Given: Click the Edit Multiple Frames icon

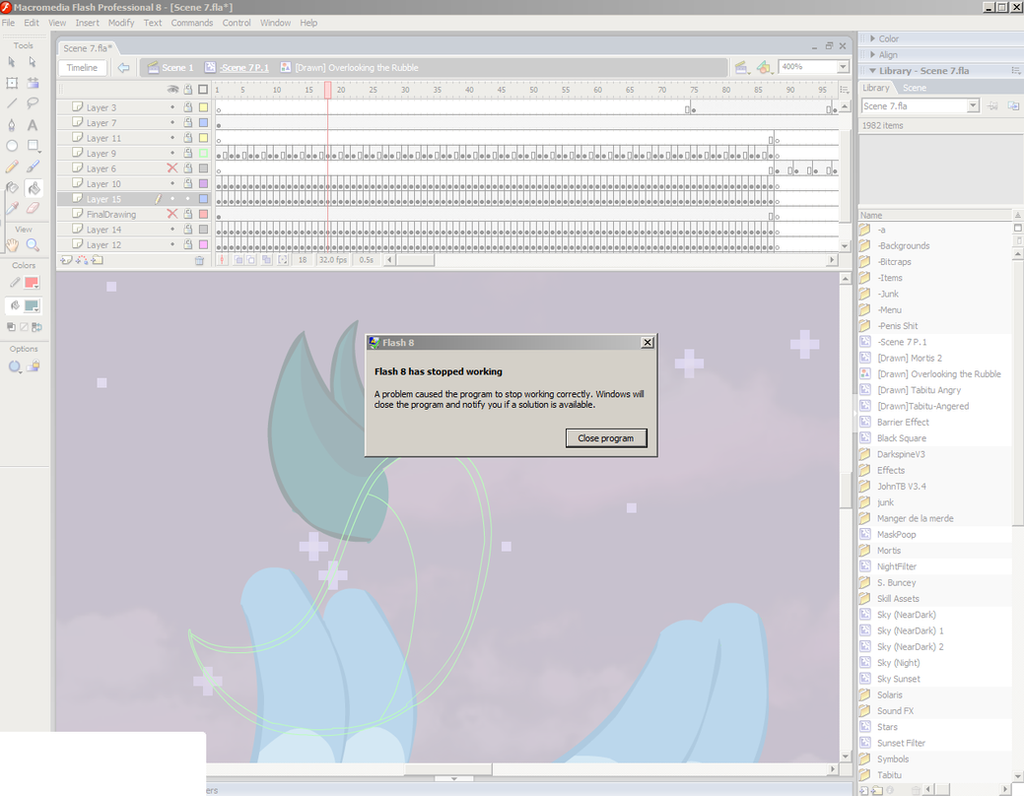Looking at the screenshot, I should 267,260.
